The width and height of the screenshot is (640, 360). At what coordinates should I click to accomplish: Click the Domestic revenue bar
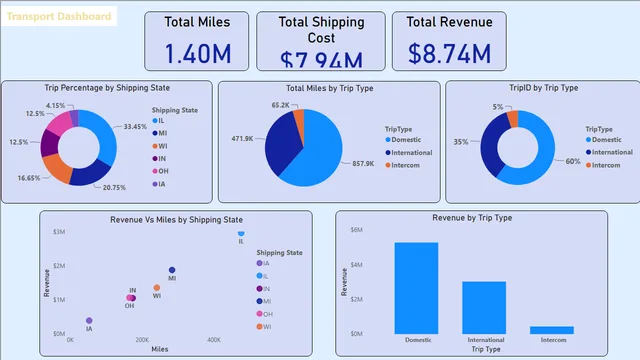pos(416,288)
